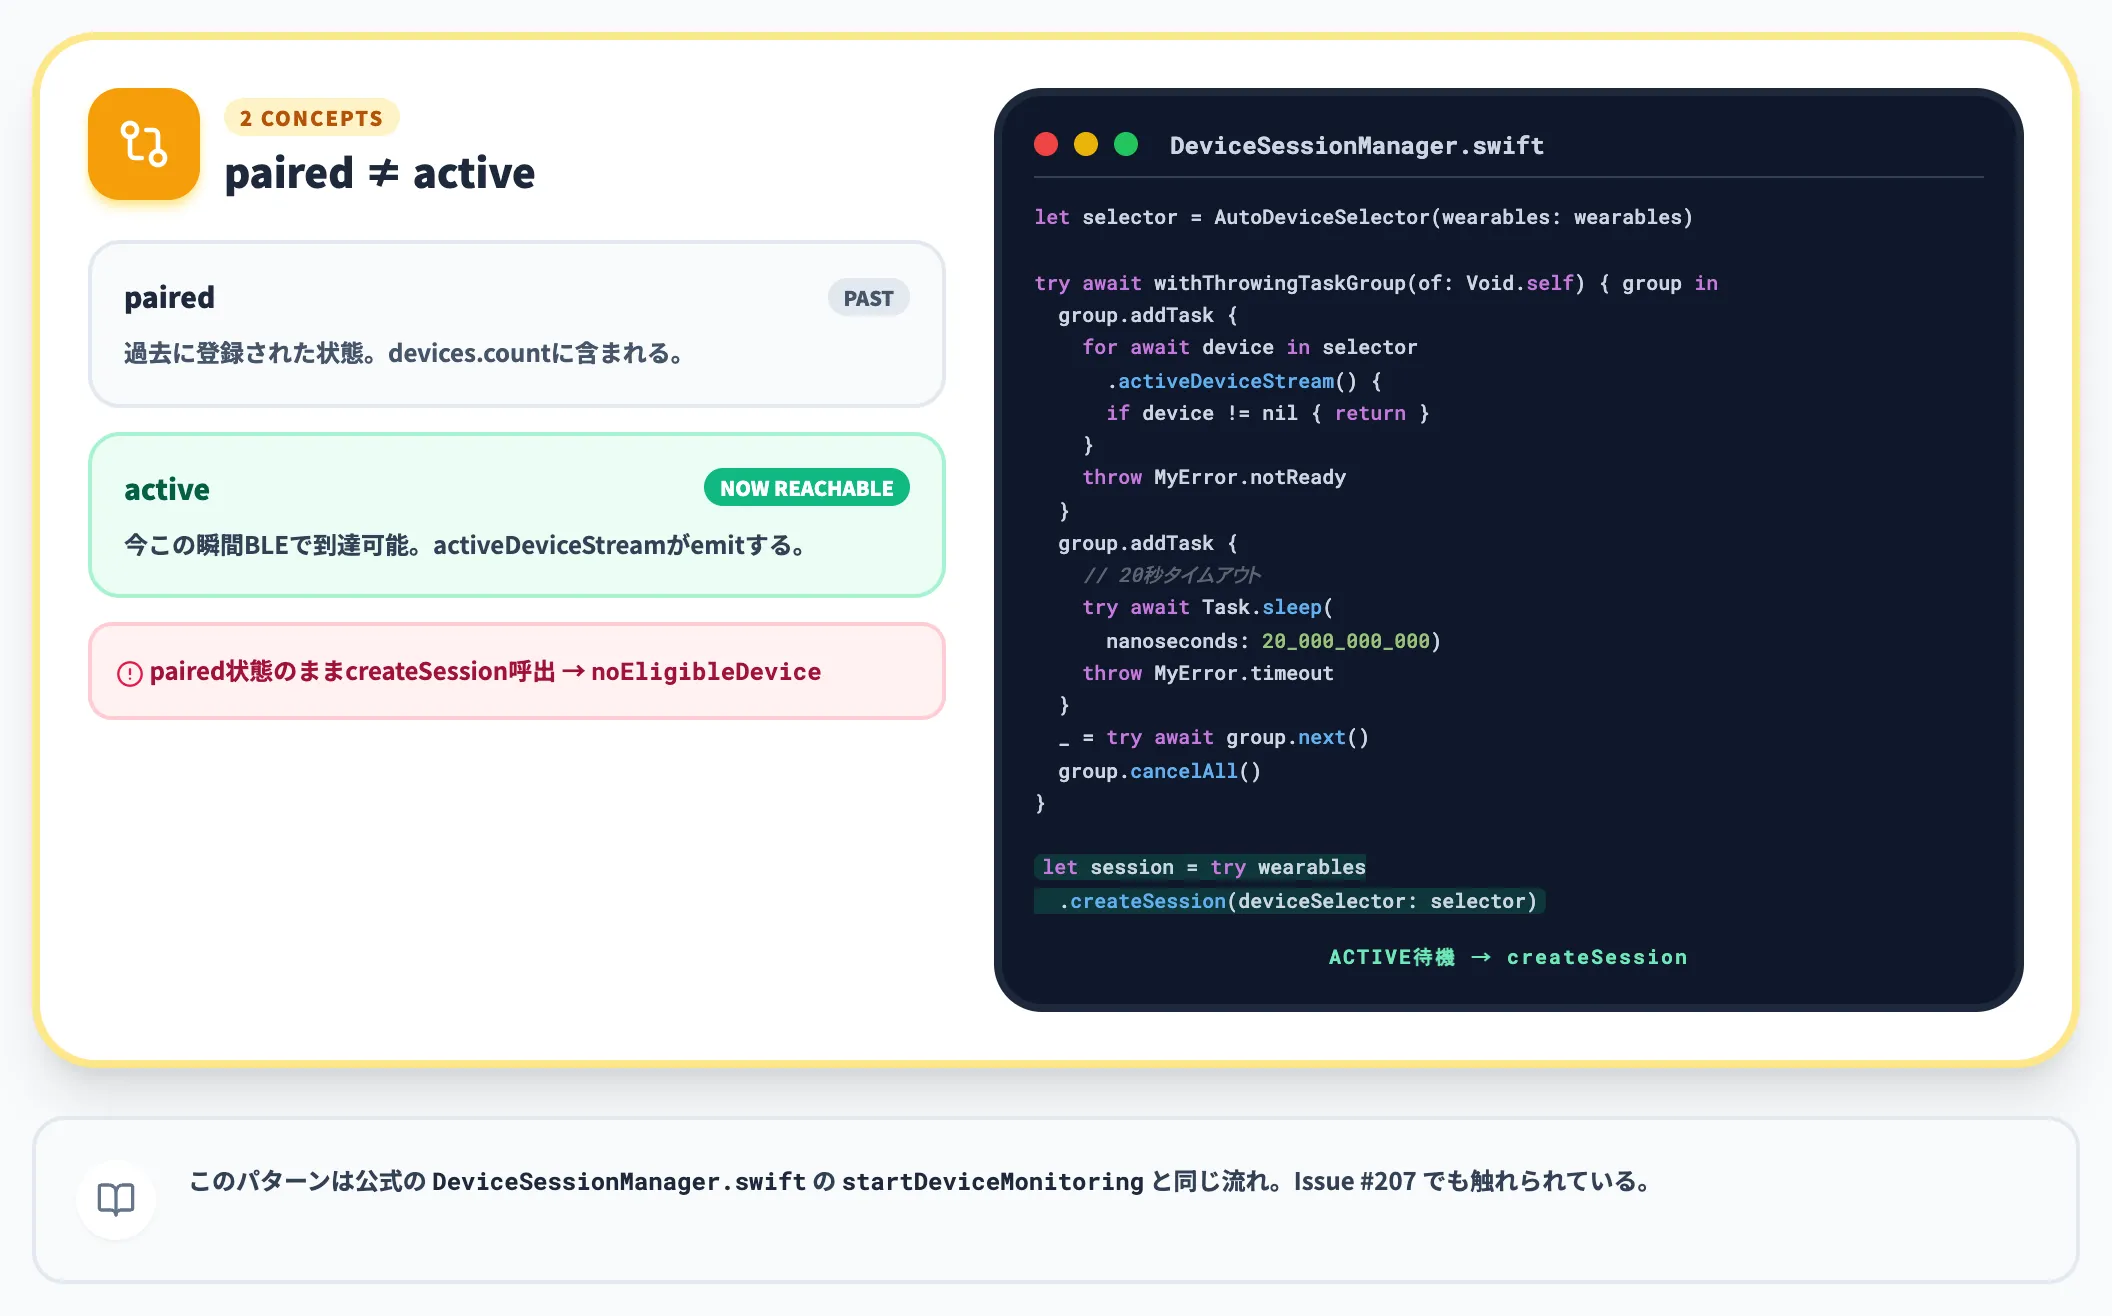Click the yellow window dot
Viewport: 2112px width, 1316px height.
1086,144
